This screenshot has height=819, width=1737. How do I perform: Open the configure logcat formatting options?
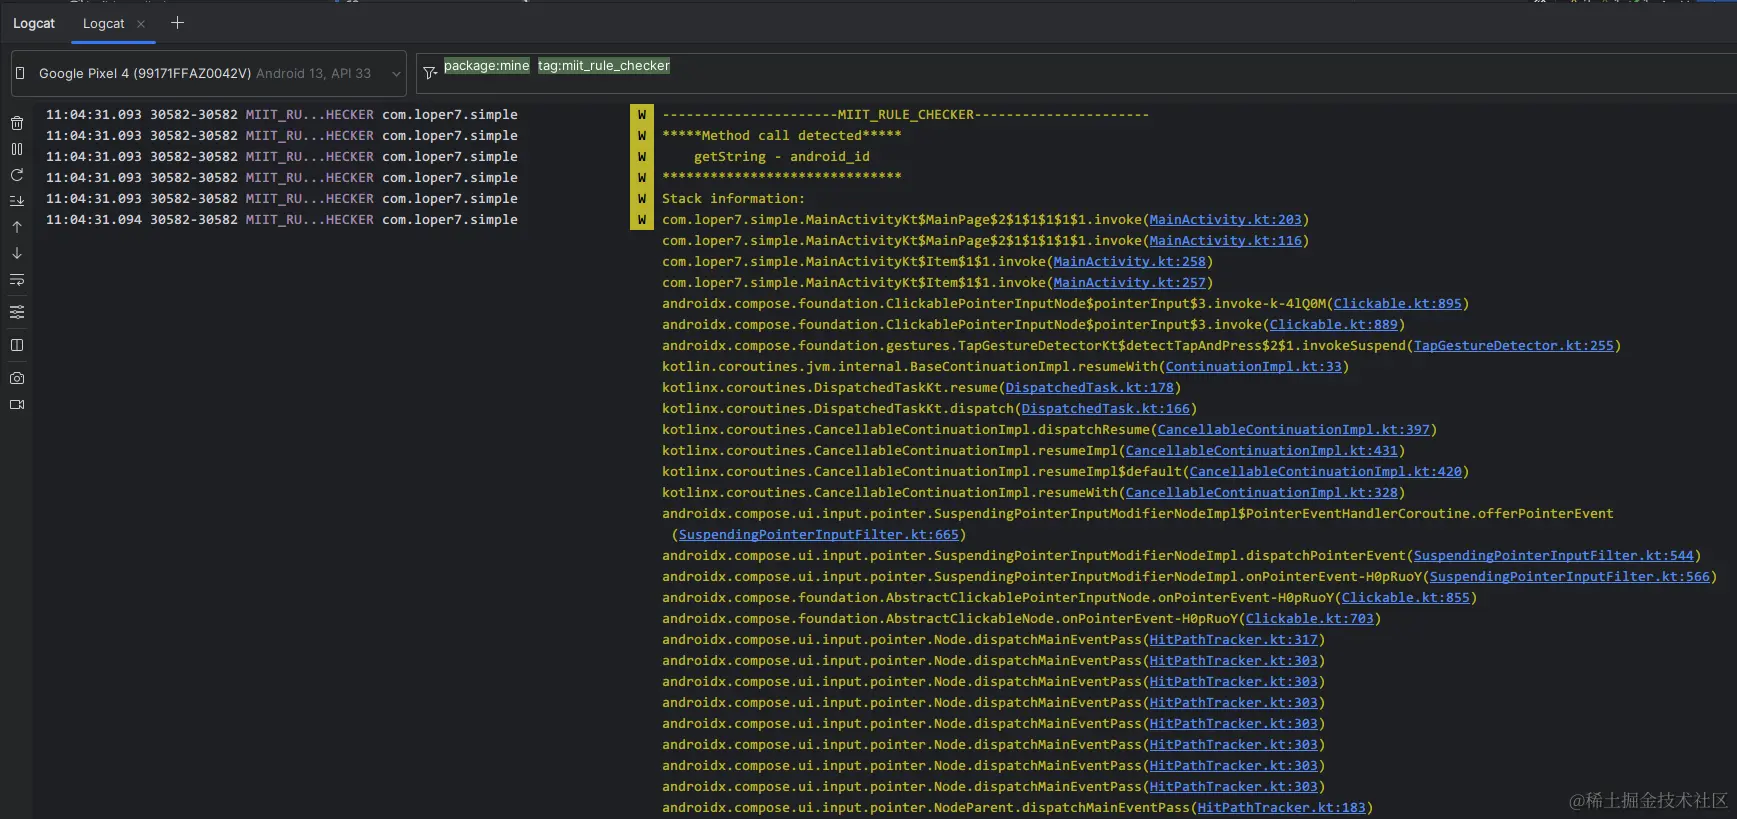point(17,312)
